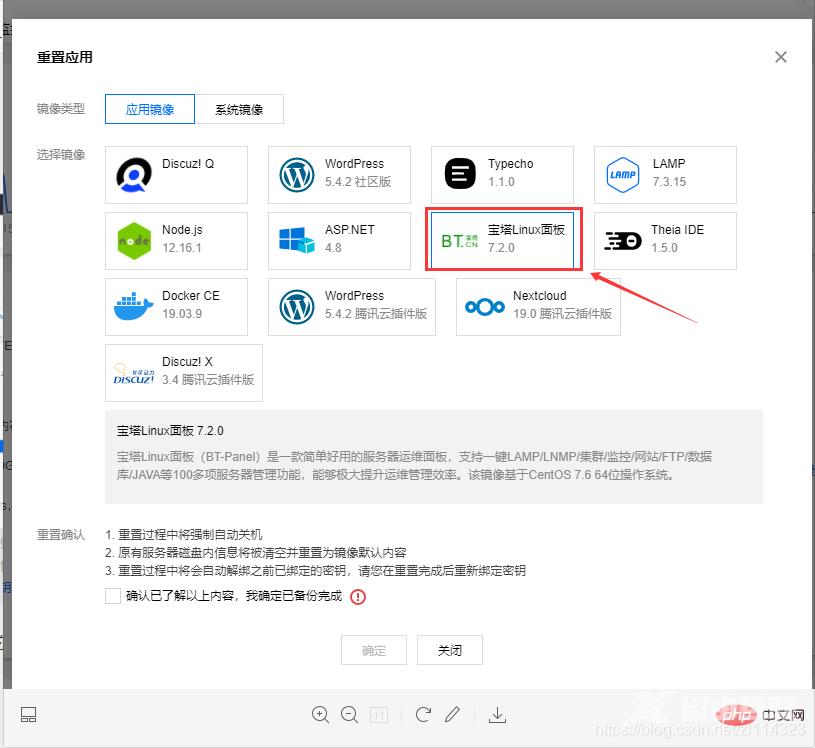Switch to the 系统镜像 tab
The height and width of the screenshot is (748, 815).
[240, 110]
